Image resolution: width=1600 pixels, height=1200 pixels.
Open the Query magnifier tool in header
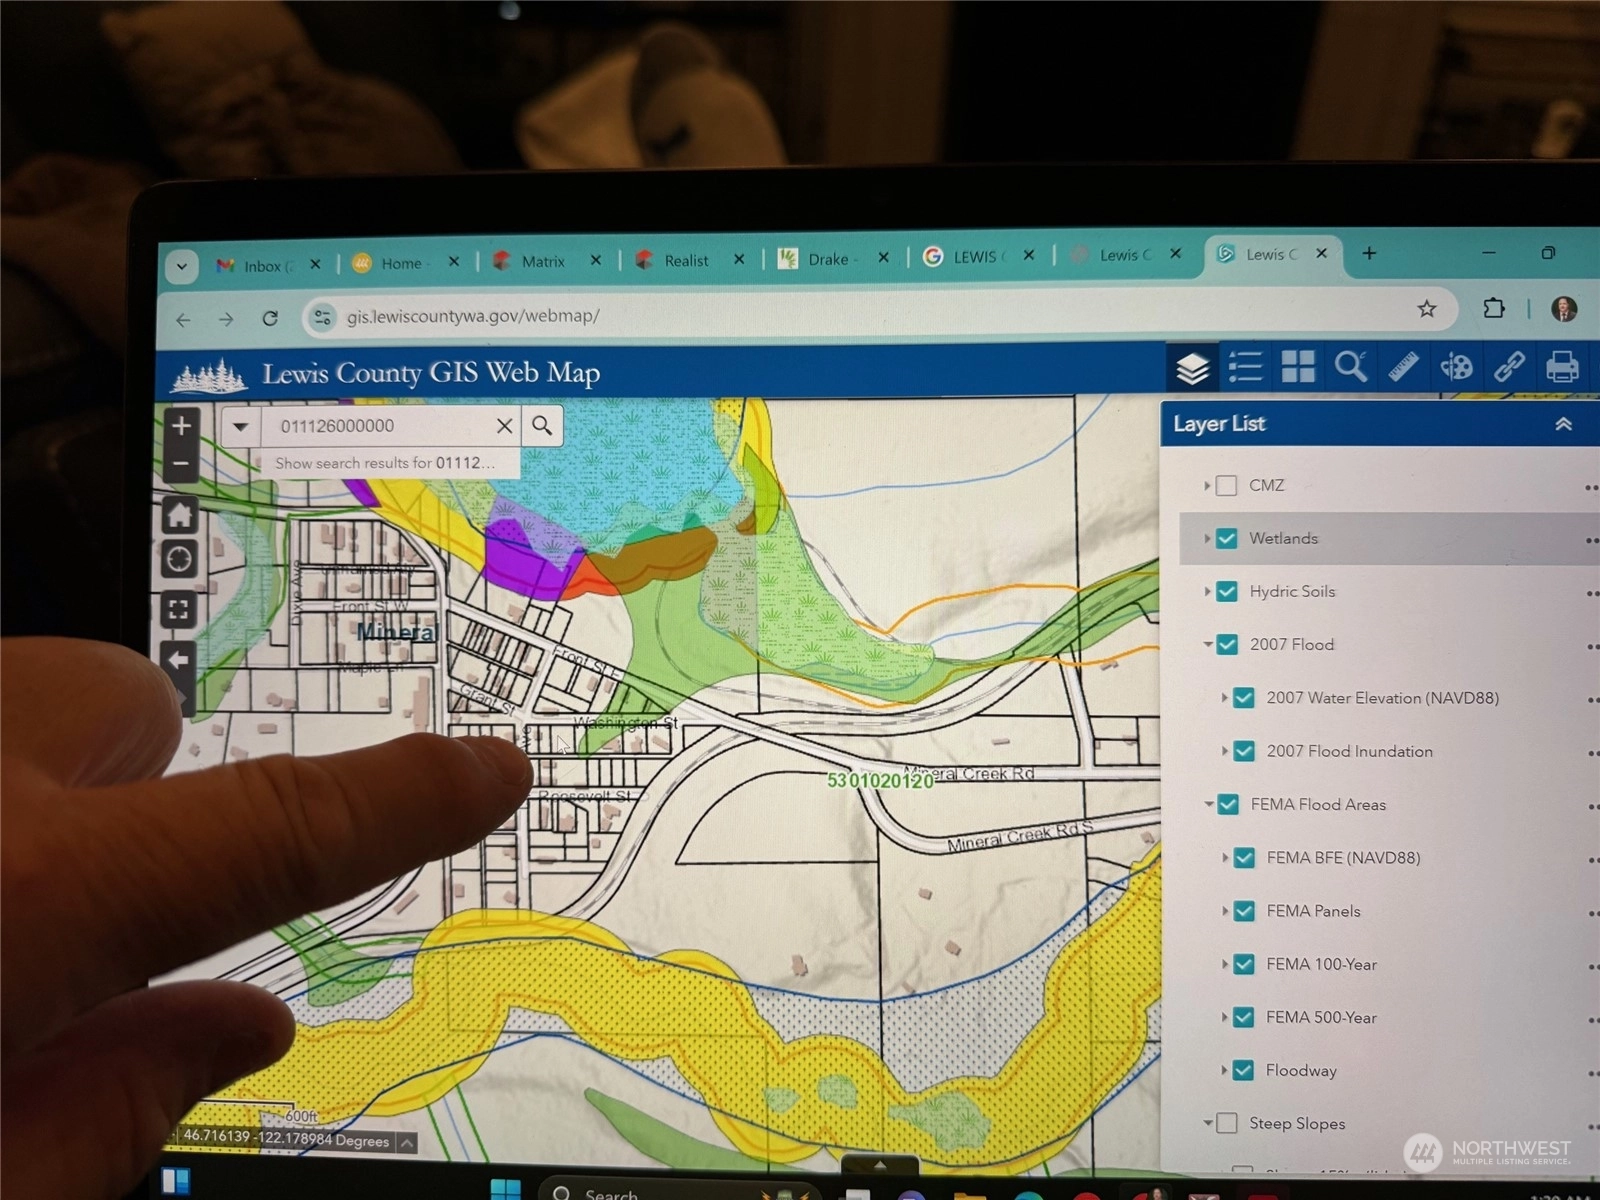[x=1351, y=366]
